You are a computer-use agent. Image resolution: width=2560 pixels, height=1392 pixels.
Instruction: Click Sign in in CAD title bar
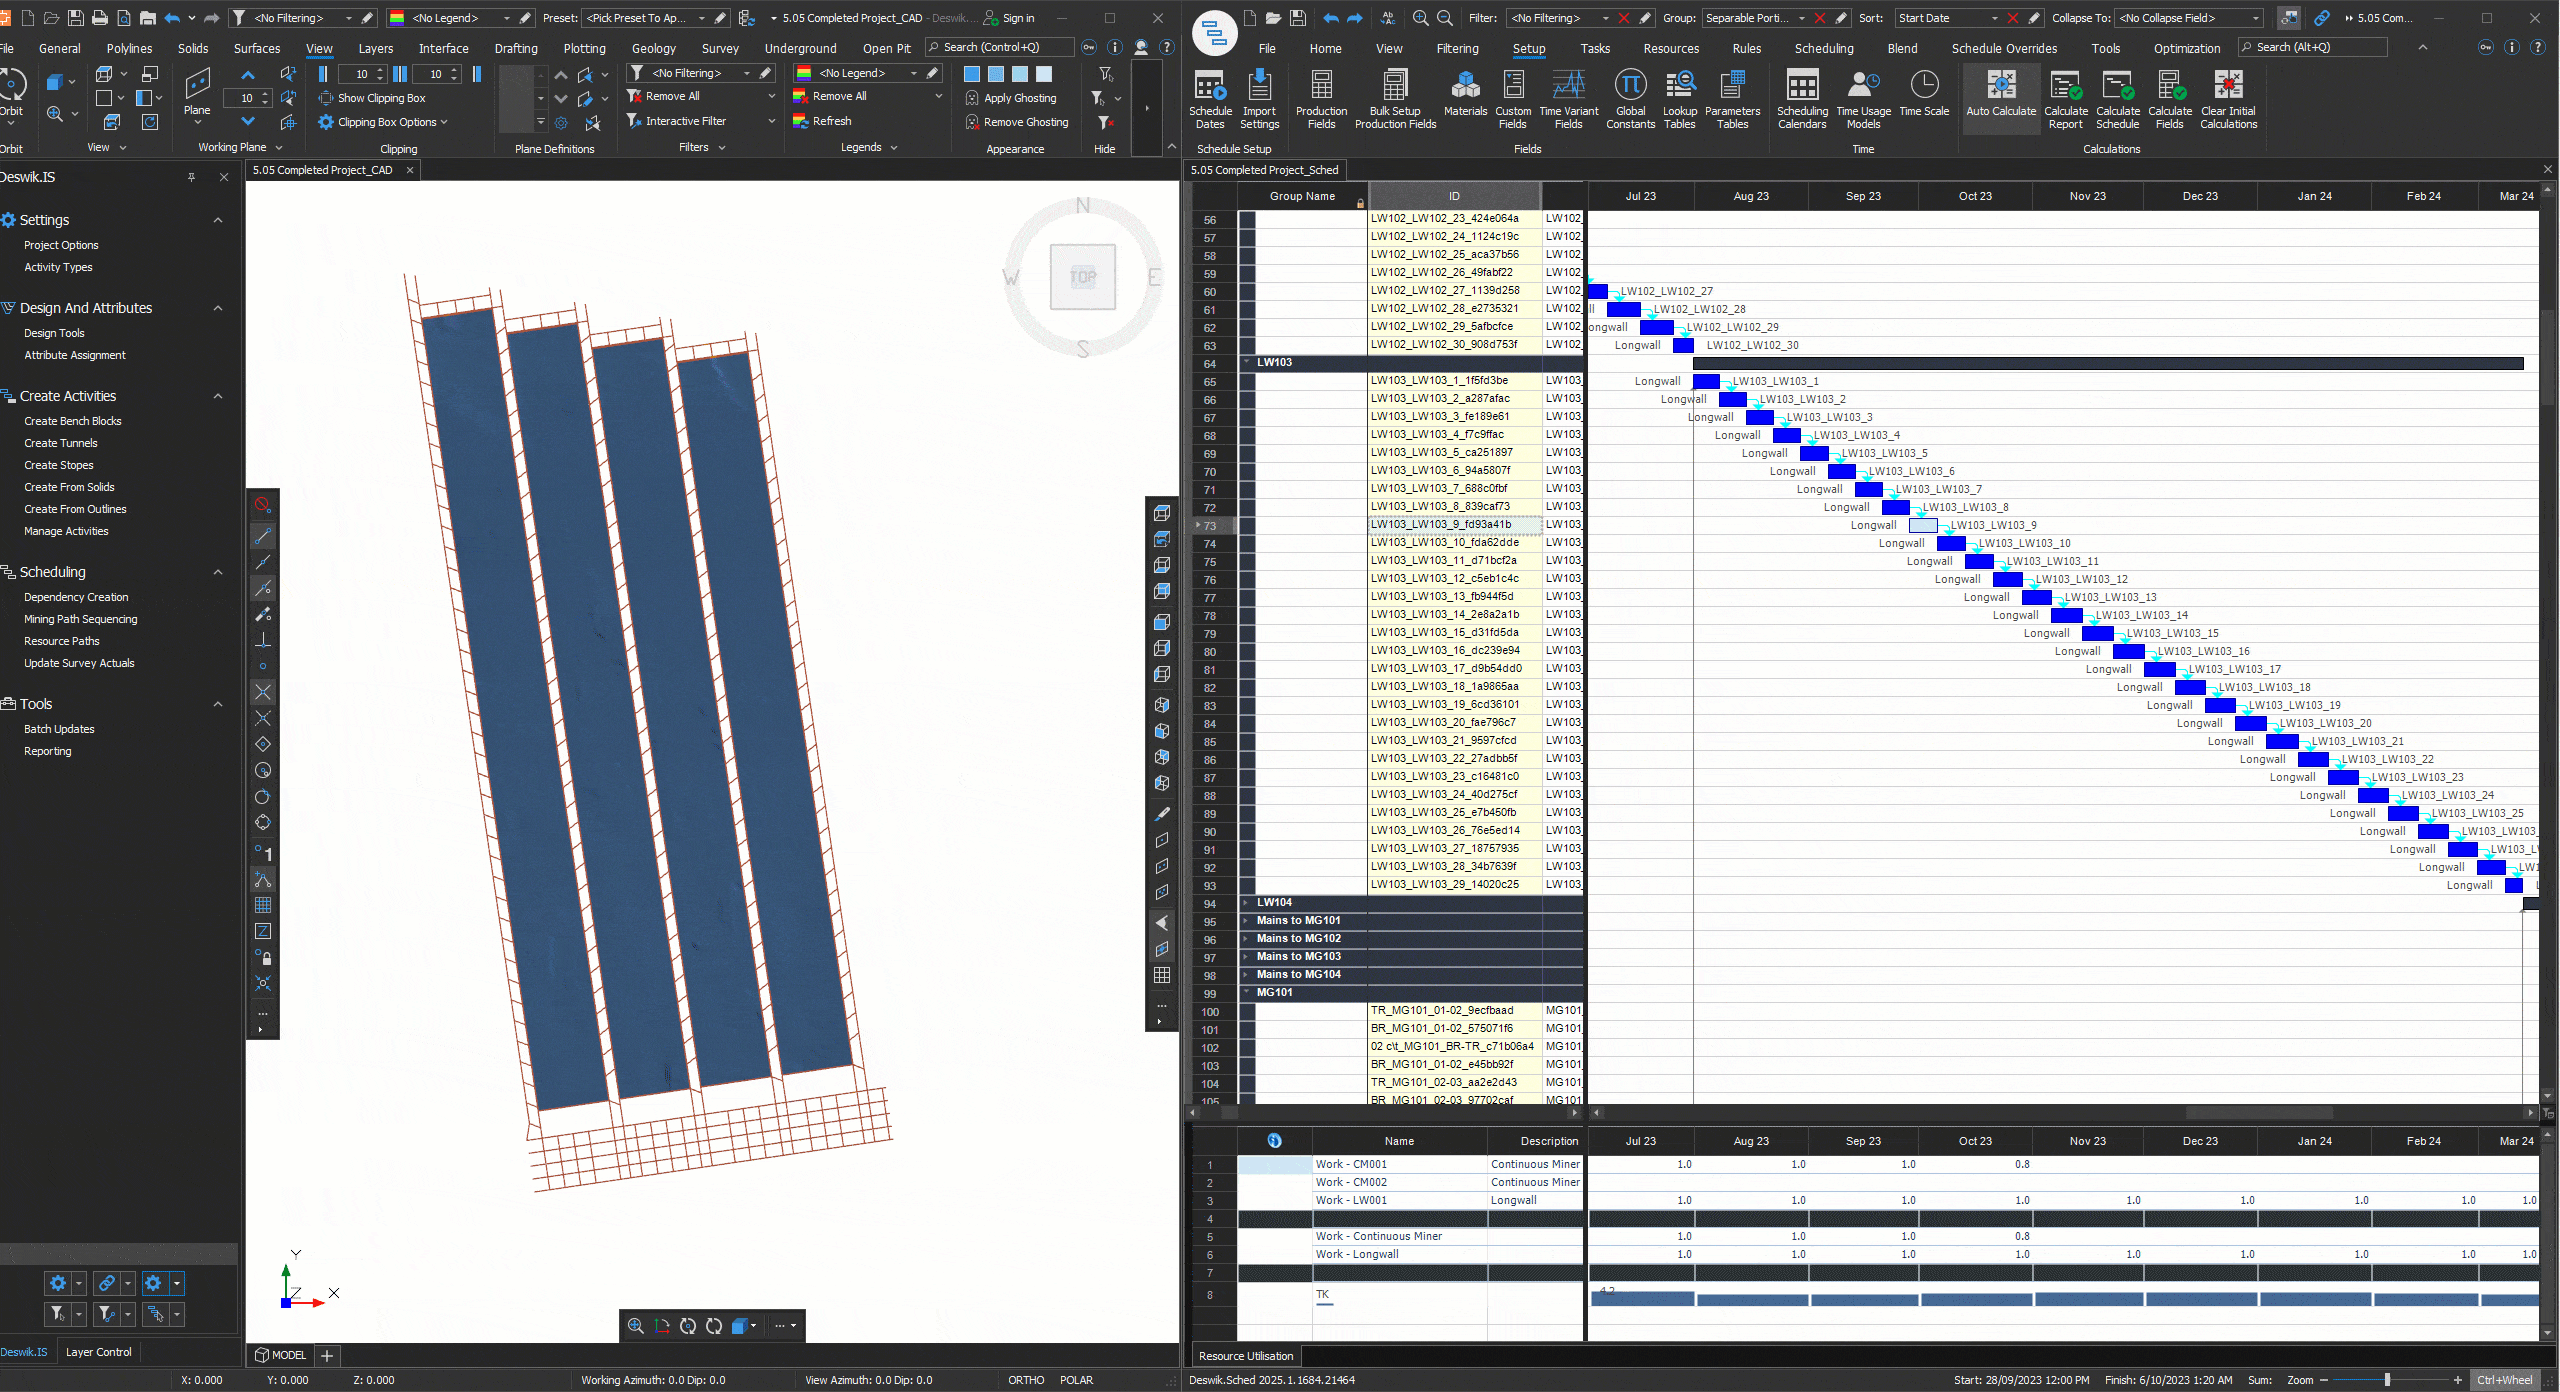pyautogui.click(x=1009, y=18)
